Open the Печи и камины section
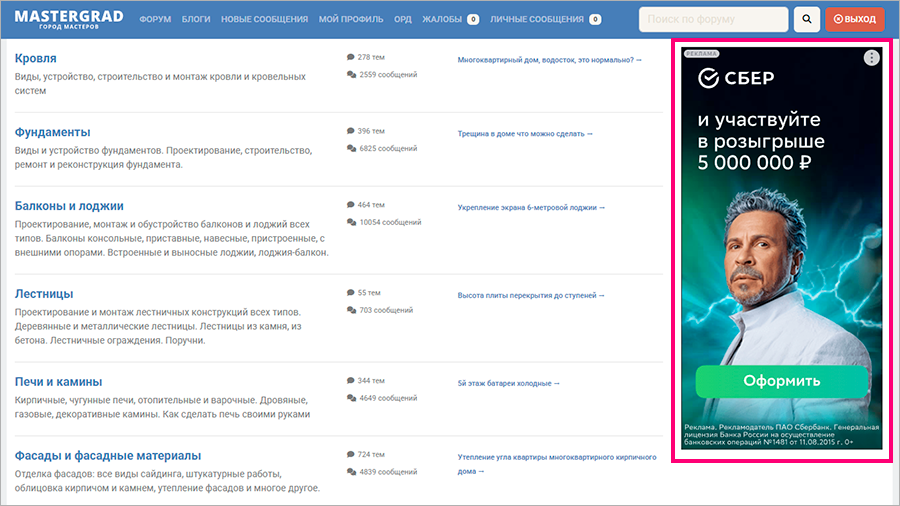The image size is (900, 506). point(58,382)
